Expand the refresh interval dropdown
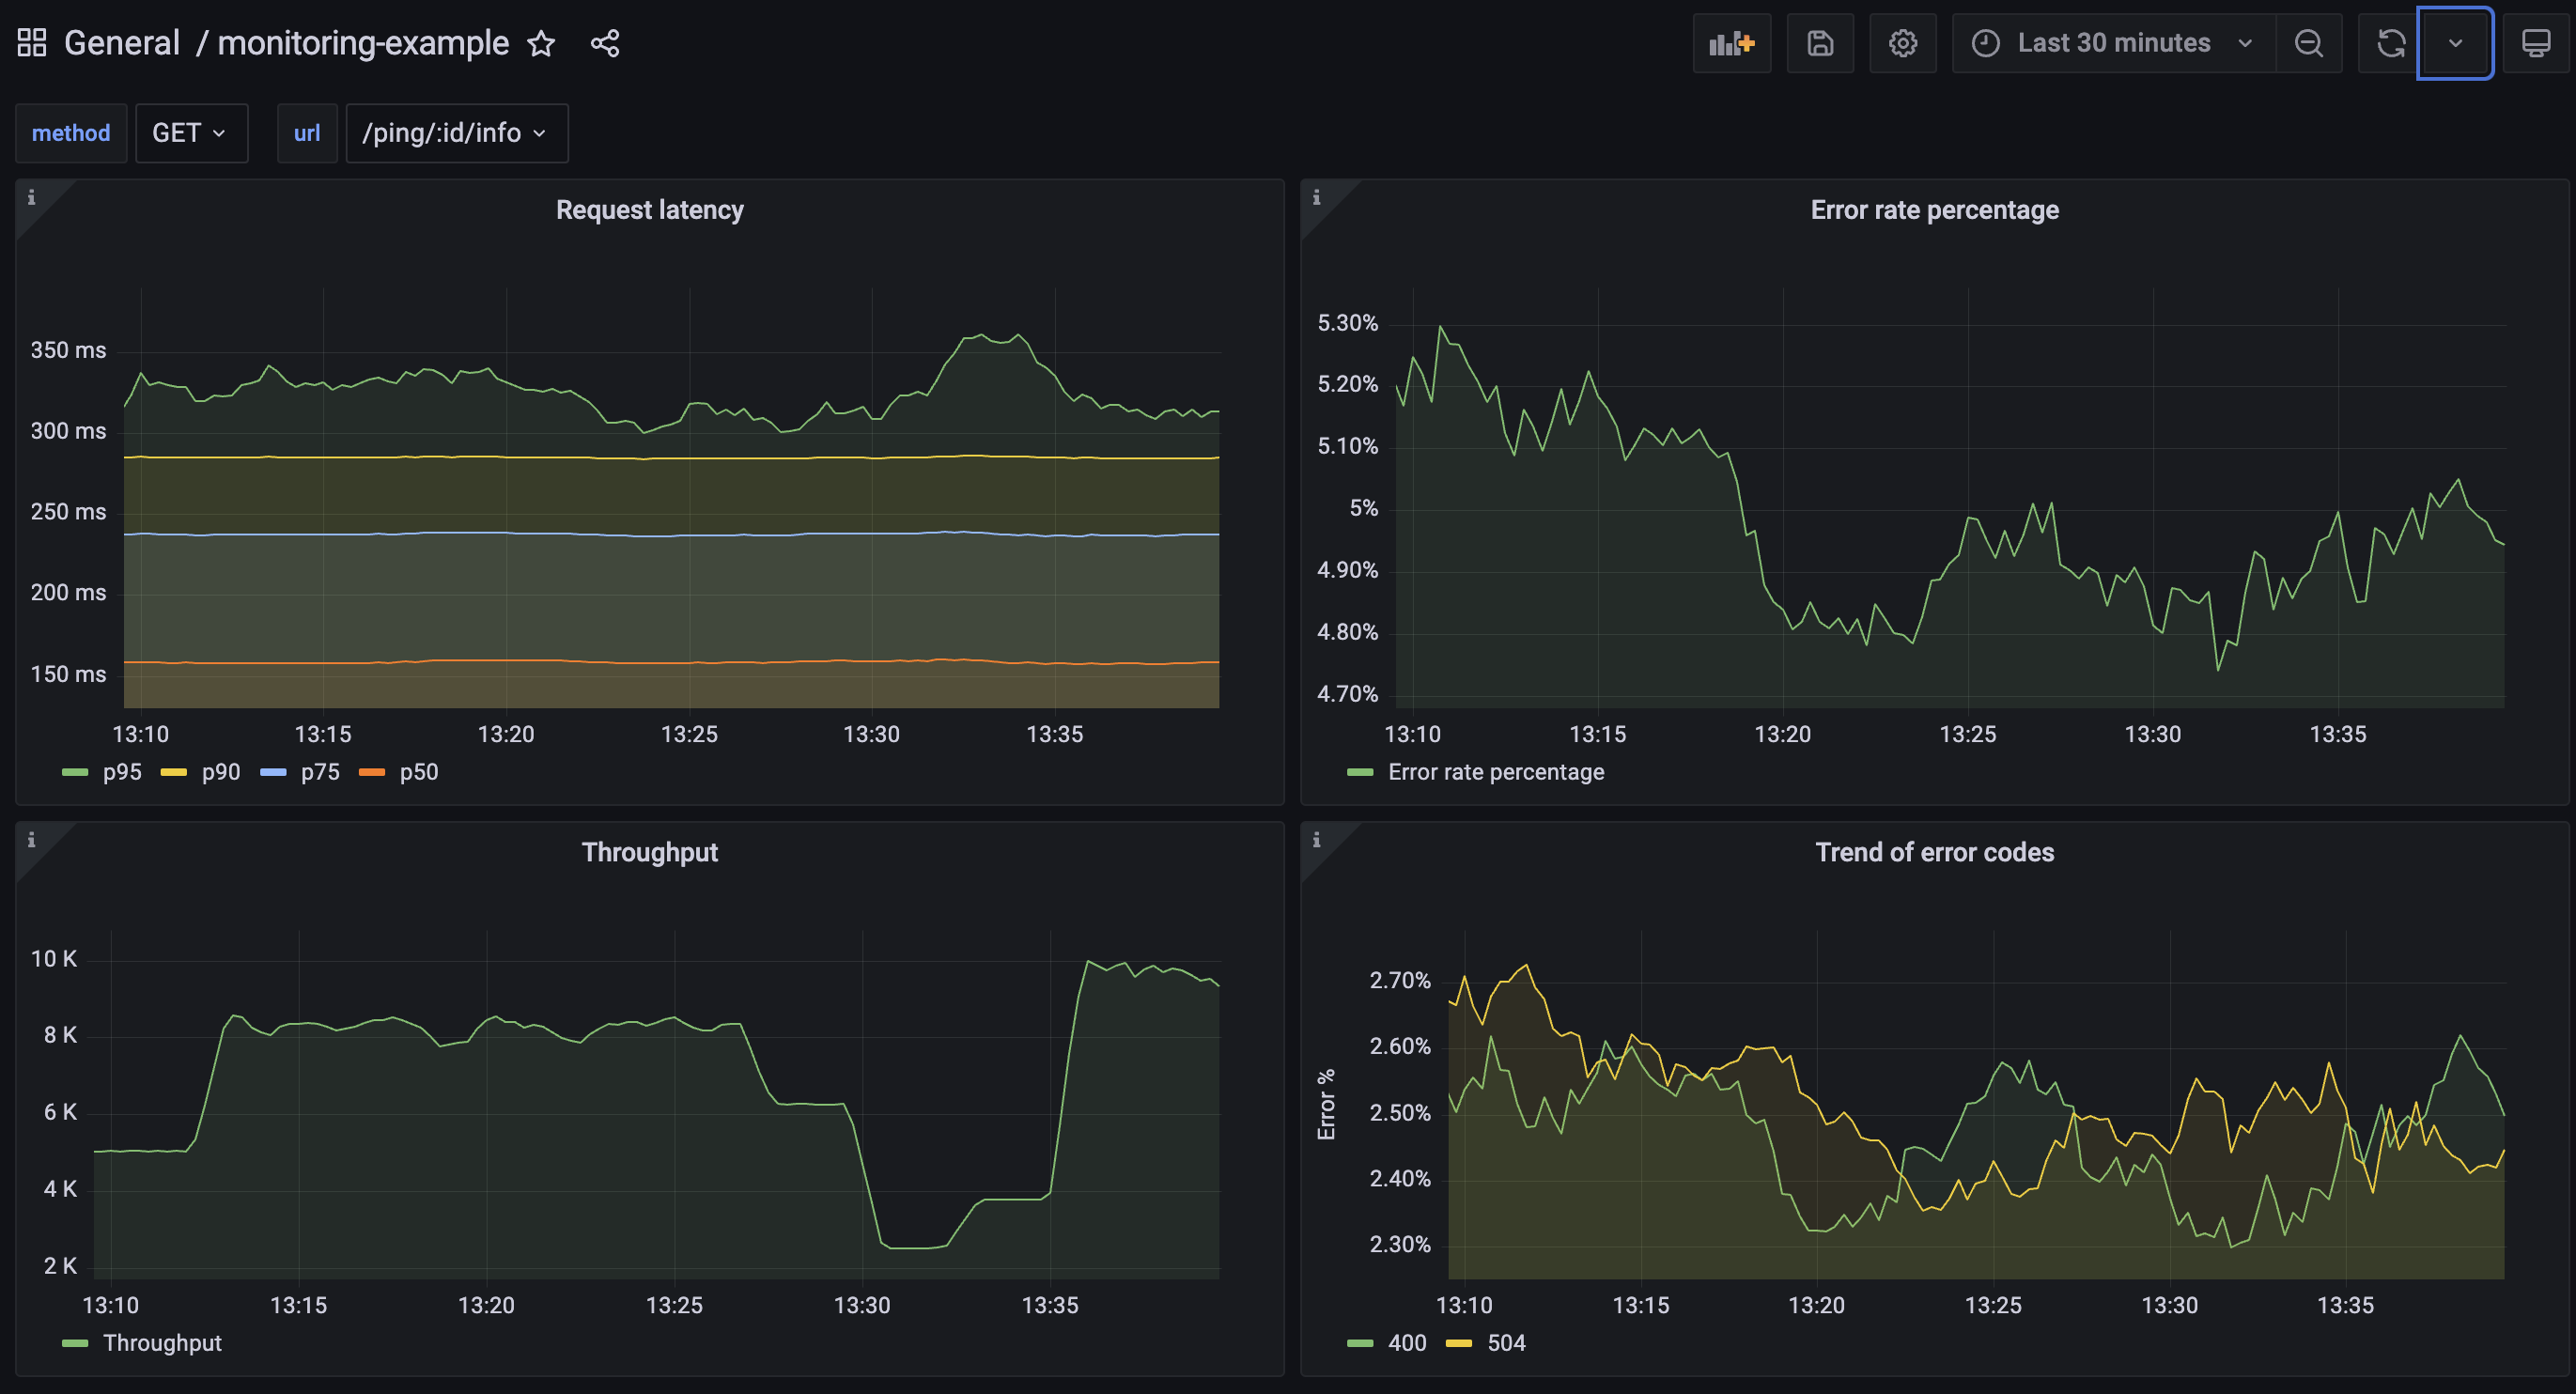Viewport: 2576px width, 1394px height. point(2454,43)
